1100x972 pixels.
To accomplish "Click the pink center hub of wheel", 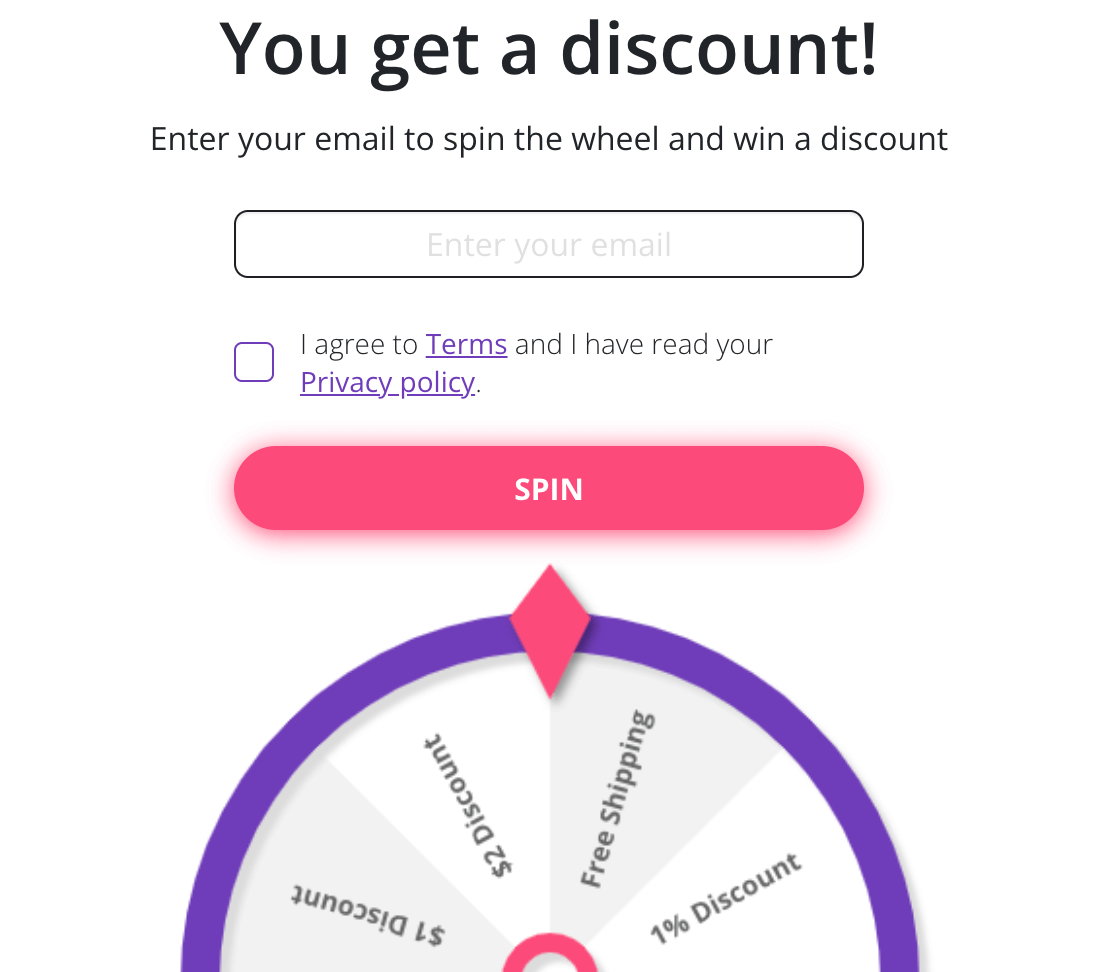I will tap(550, 954).
